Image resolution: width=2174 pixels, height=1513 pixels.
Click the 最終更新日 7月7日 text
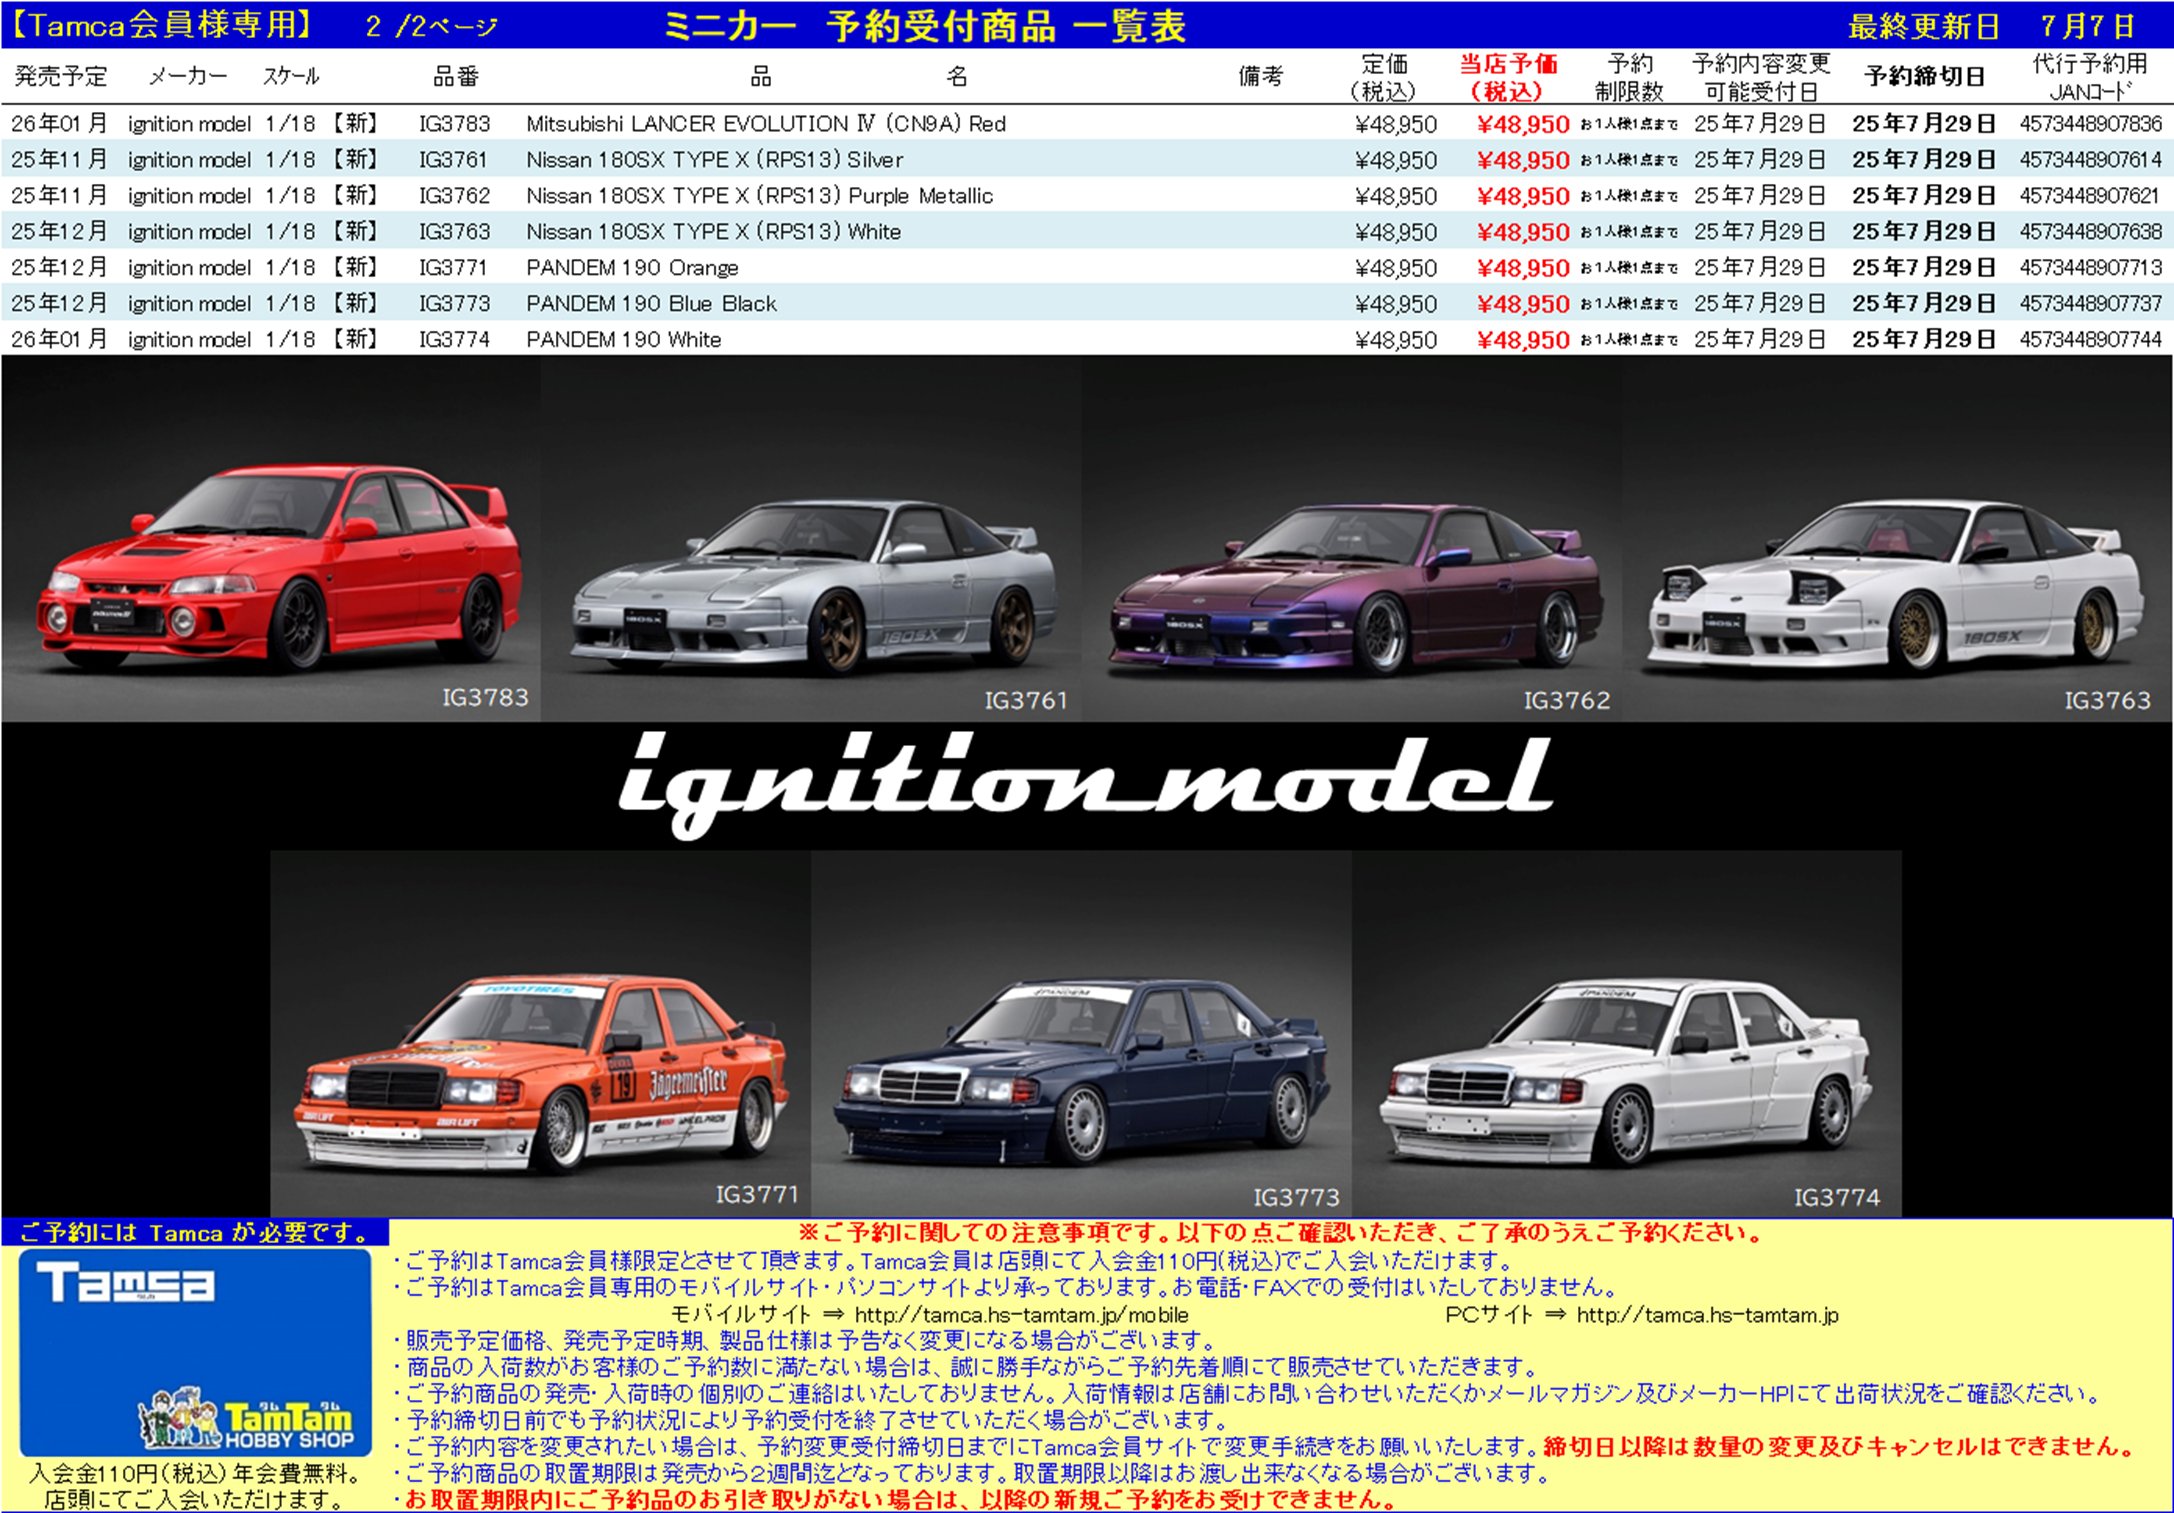[1991, 26]
